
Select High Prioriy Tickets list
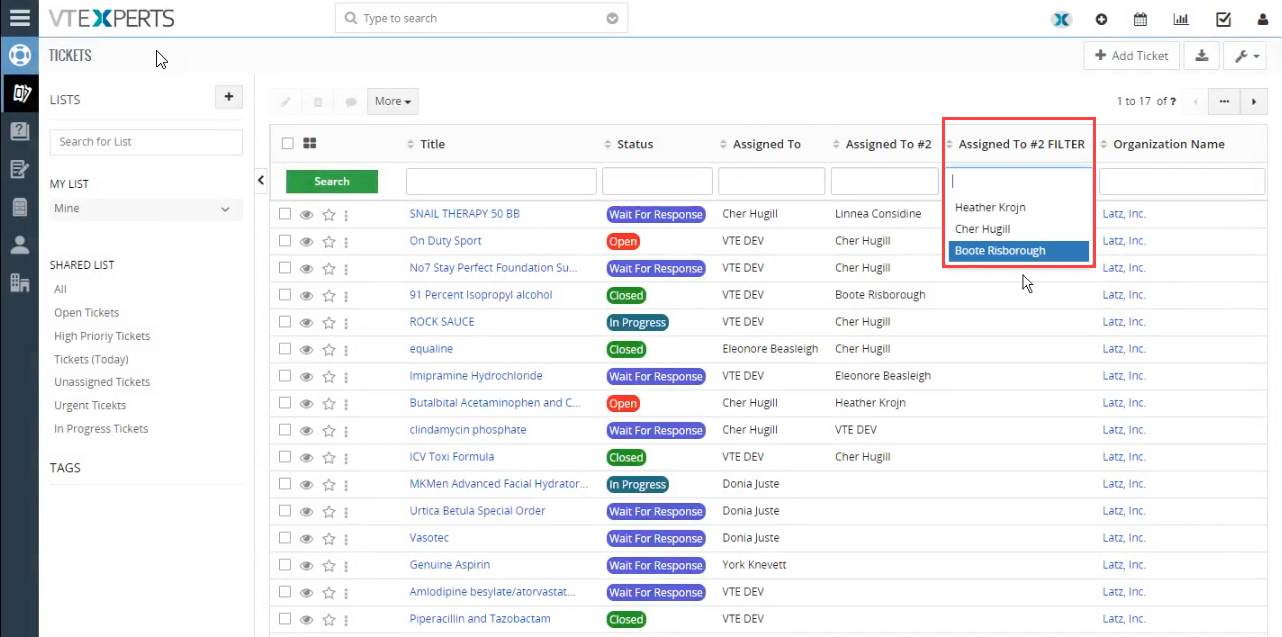click(x=102, y=336)
